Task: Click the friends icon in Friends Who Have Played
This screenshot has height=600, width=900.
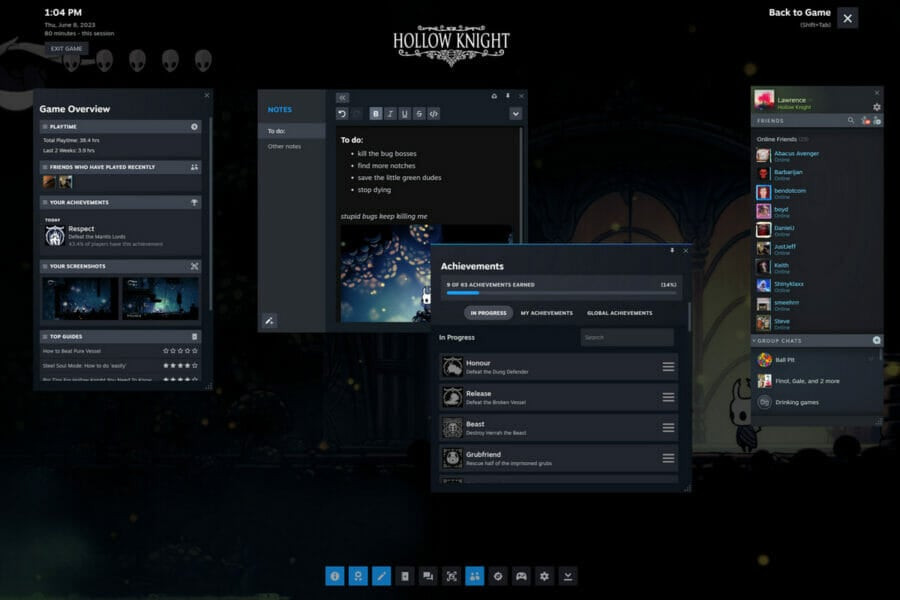Action: (194, 167)
